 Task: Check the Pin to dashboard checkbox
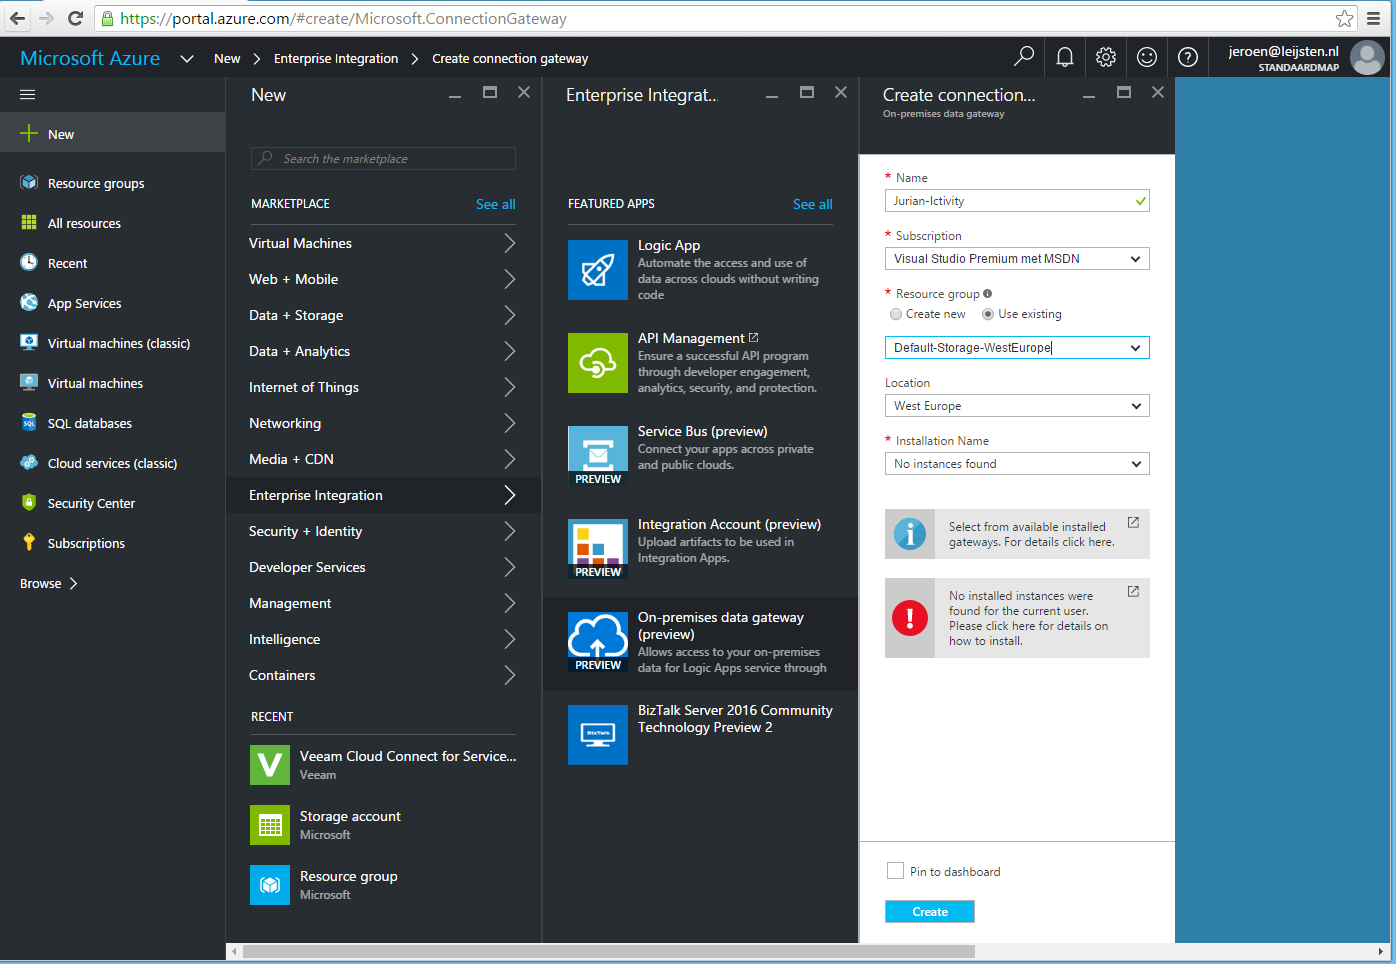tap(895, 871)
